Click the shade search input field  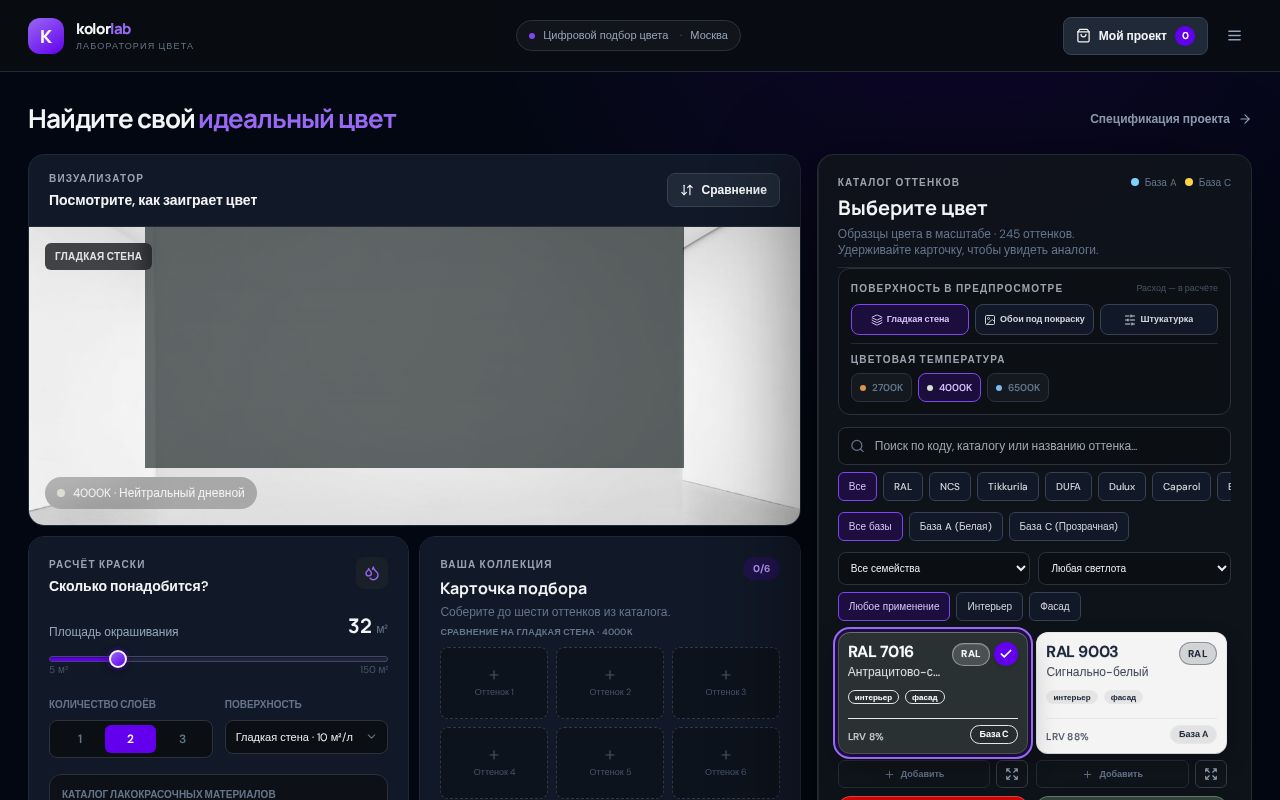pos(1034,446)
